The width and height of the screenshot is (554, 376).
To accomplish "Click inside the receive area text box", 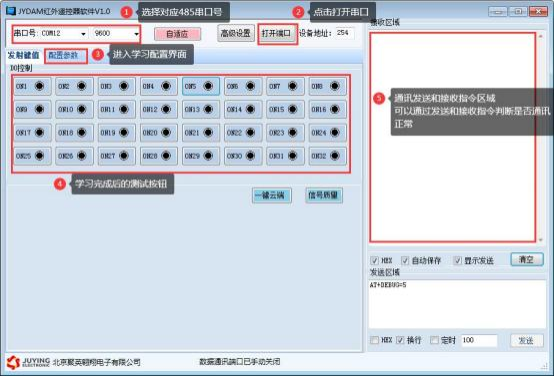I will tap(453, 137).
